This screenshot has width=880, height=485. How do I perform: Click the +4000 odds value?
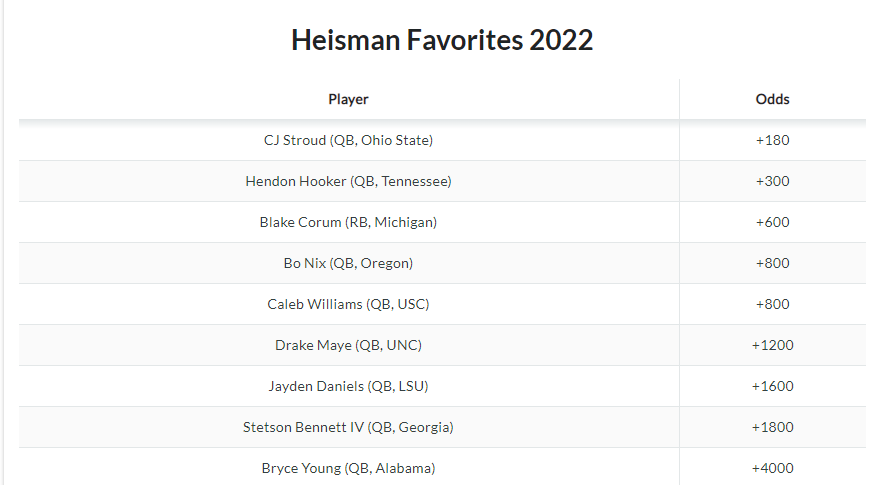point(772,468)
